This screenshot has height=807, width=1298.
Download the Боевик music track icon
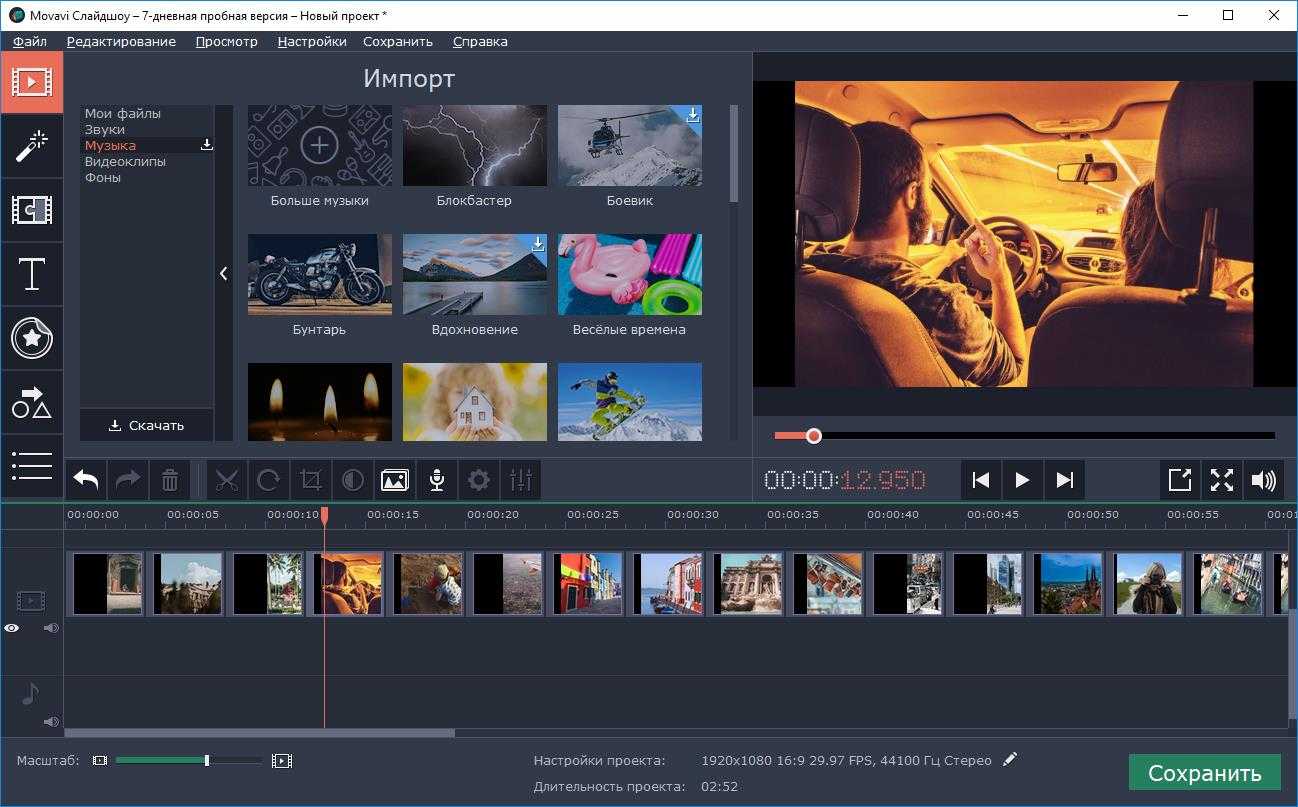click(693, 115)
